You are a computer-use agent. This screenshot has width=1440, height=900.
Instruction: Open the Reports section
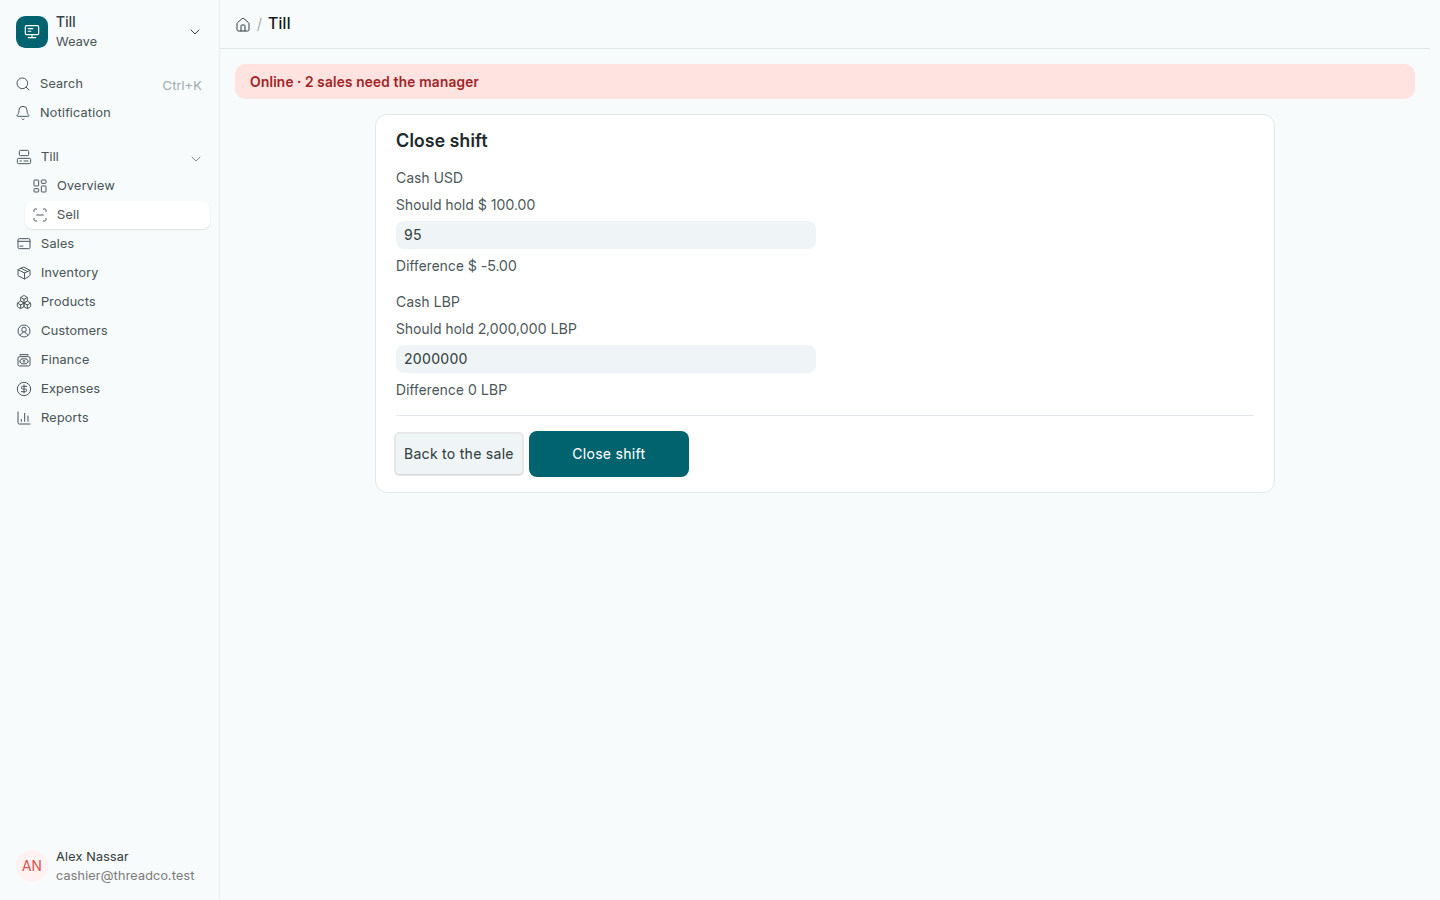click(x=109, y=418)
